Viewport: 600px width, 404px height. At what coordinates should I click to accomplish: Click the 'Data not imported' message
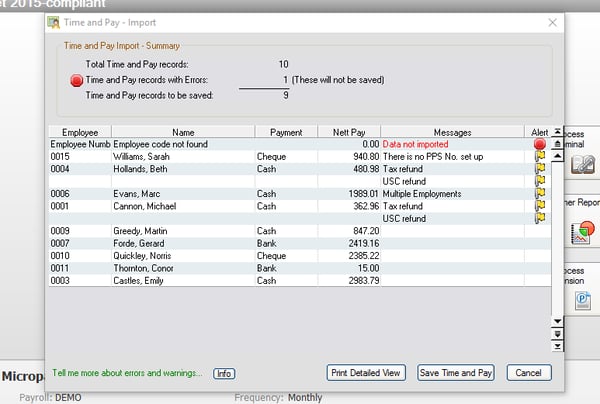click(x=415, y=144)
